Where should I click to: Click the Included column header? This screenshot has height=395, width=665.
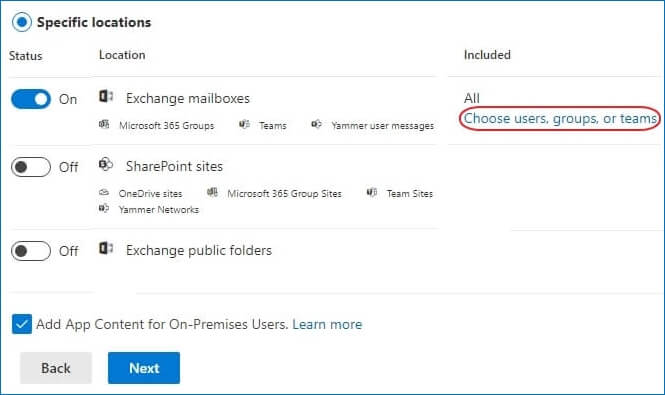coord(487,55)
